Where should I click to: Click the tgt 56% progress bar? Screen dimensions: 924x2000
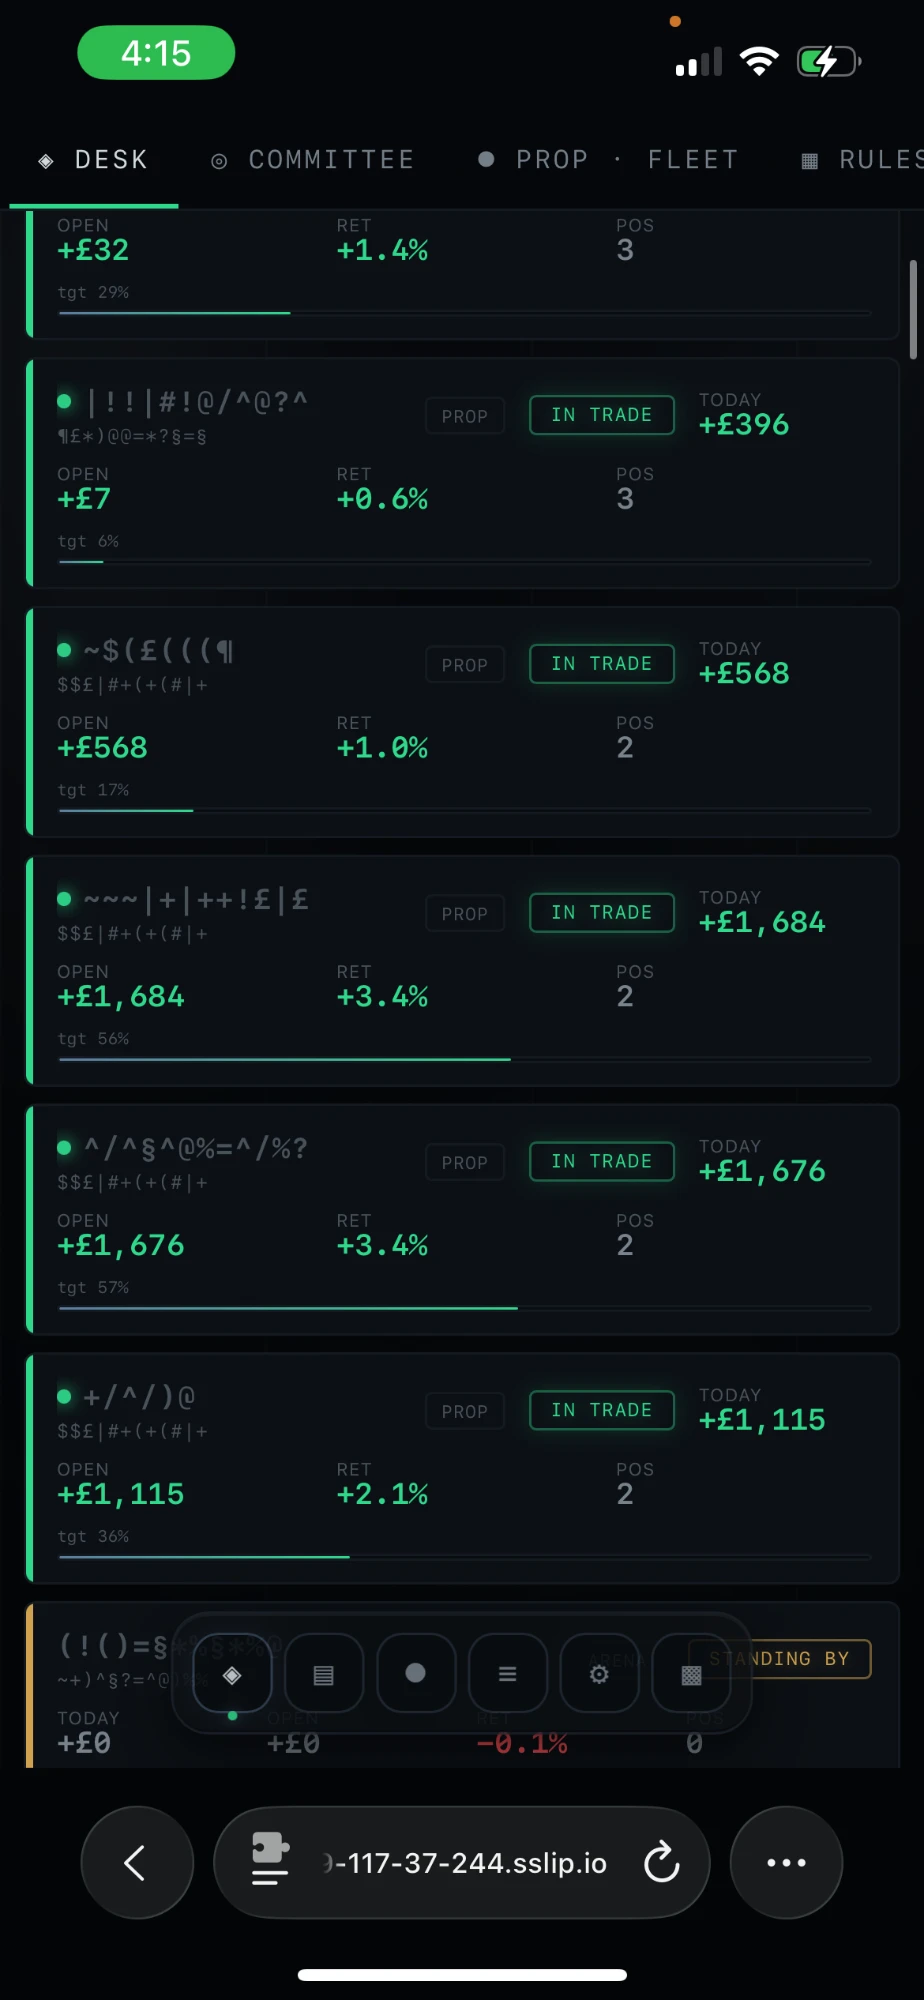pyautogui.click(x=465, y=1059)
